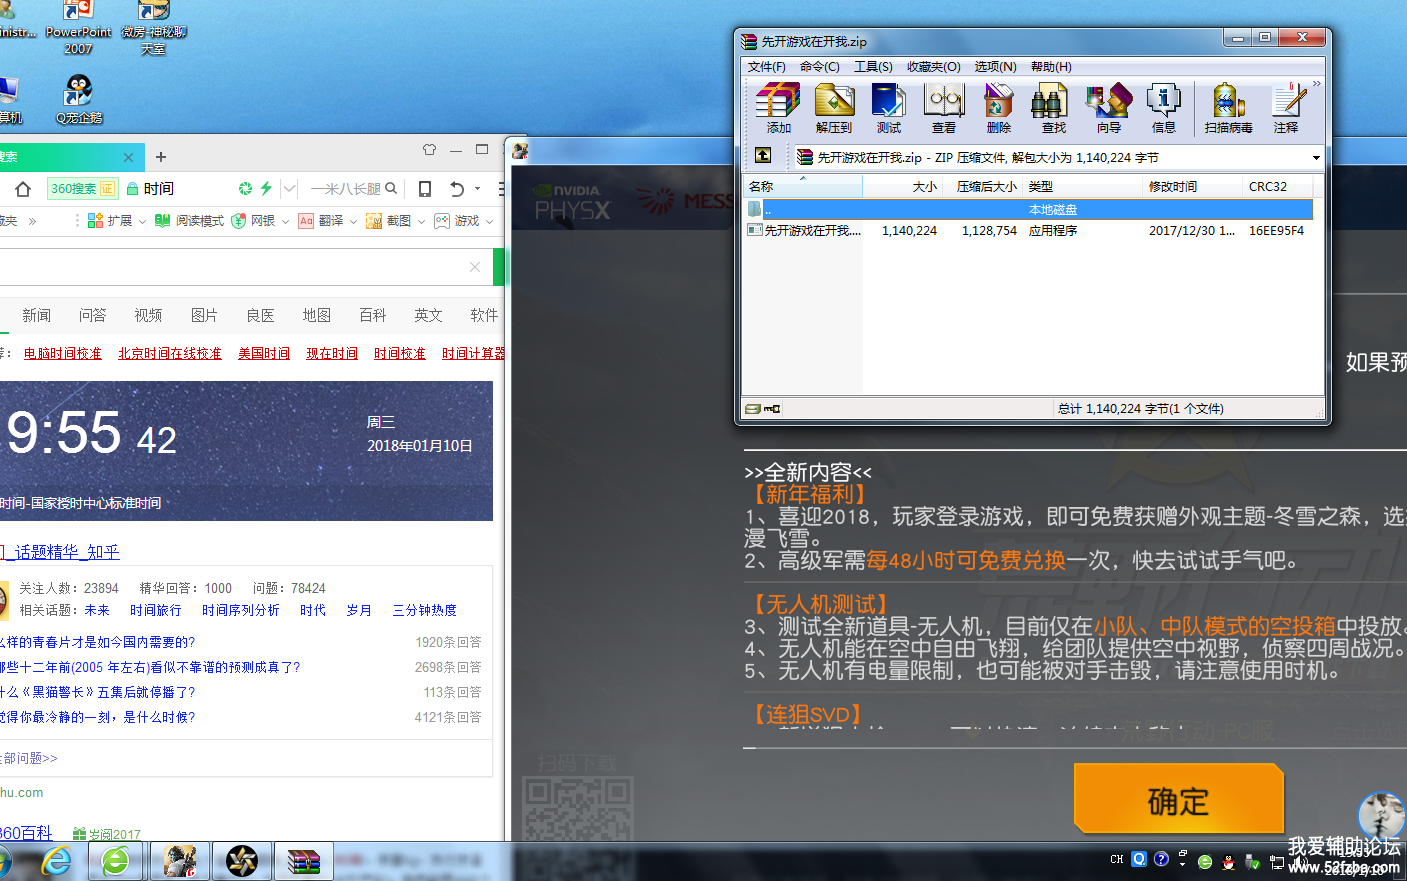Click the search magnifier icon in browser
This screenshot has width=1407, height=881.
pos(391,188)
